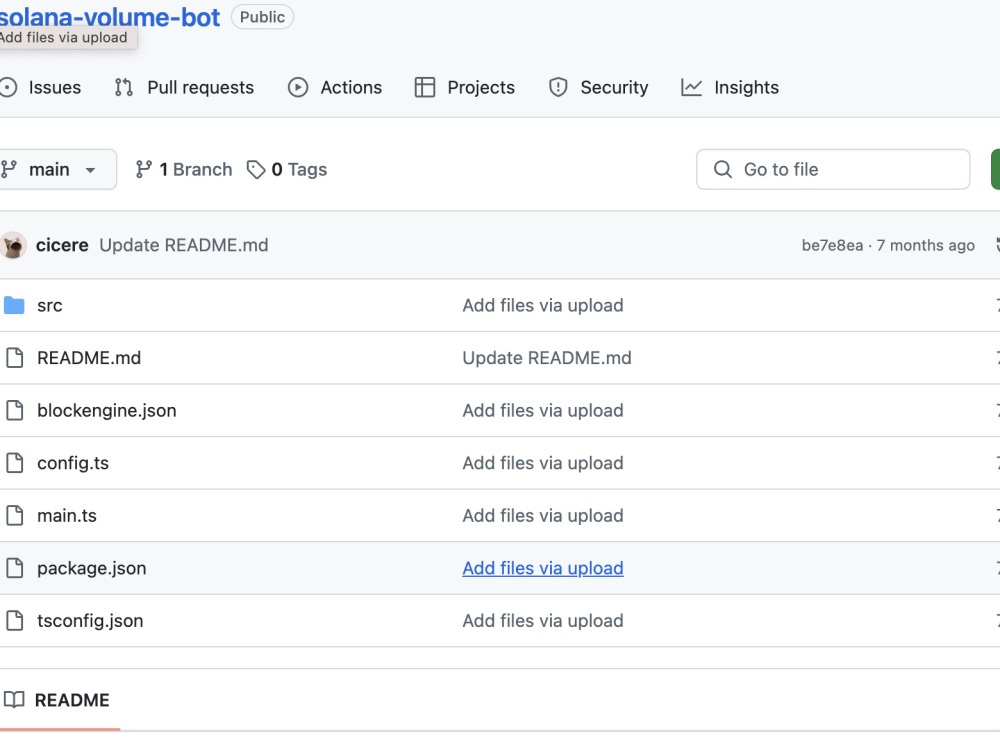
Task: Click the book icon beside README
Action: (x=14, y=700)
